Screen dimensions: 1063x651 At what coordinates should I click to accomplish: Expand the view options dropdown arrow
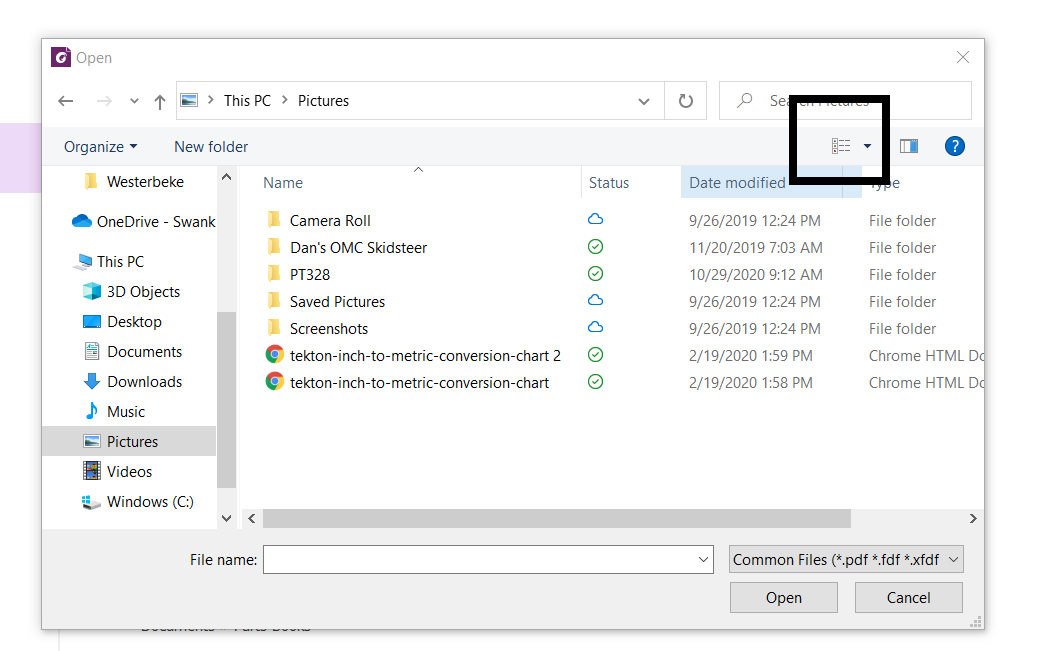click(x=867, y=146)
